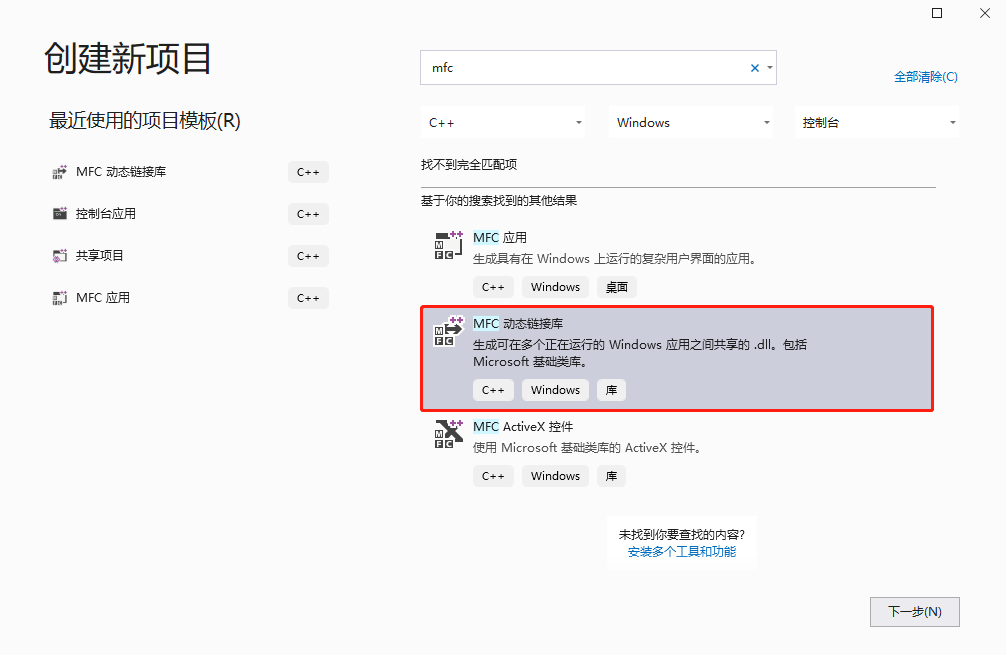Click the C++ tag under MFC ActiveX 控件
Image resolution: width=1006 pixels, height=655 pixels.
tap(493, 476)
